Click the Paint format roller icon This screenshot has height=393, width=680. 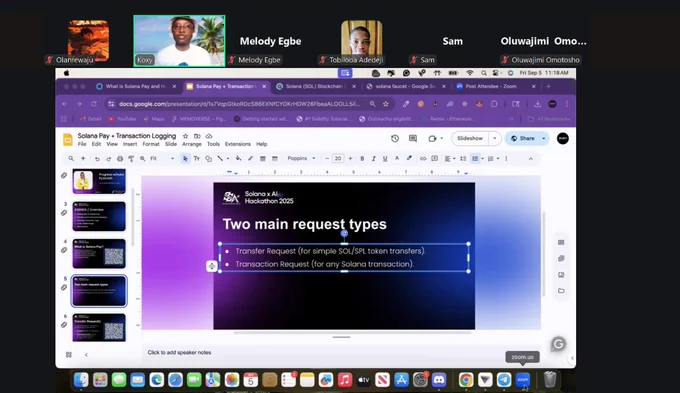131,159
